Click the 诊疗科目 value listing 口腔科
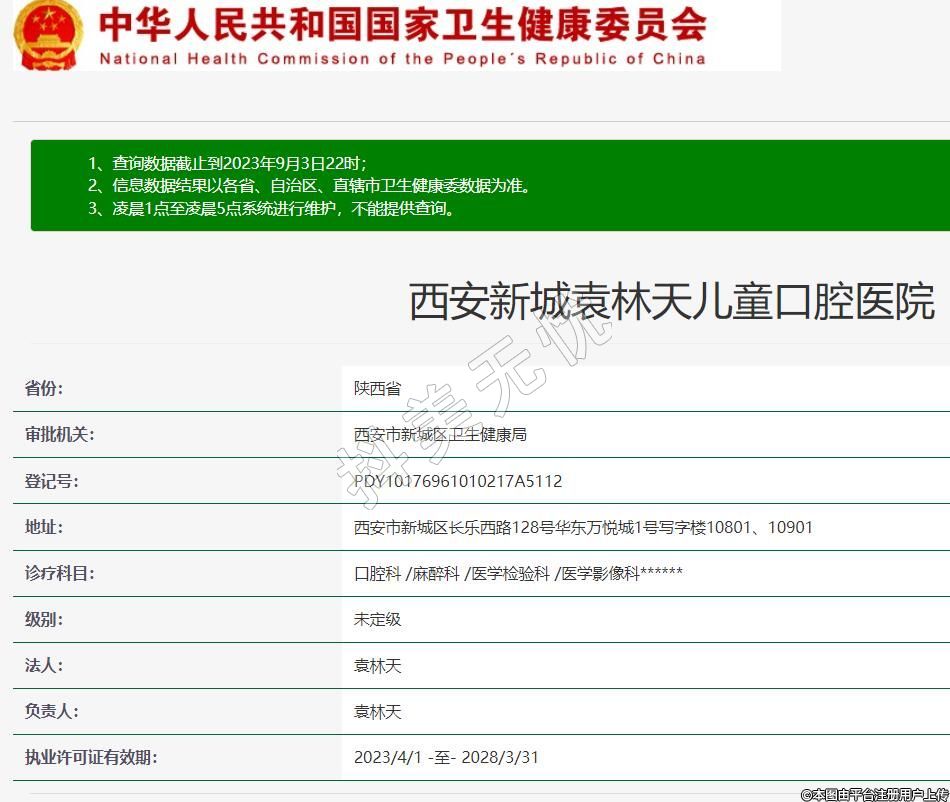 pyautogui.click(x=518, y=573)
